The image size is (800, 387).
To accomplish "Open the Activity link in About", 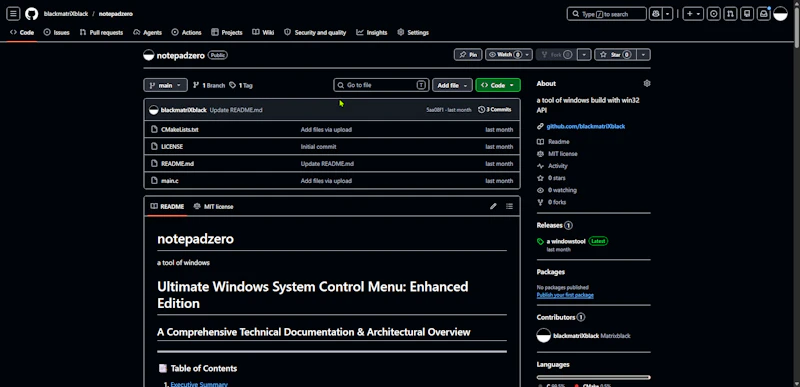I will click(x=558, y=166).
